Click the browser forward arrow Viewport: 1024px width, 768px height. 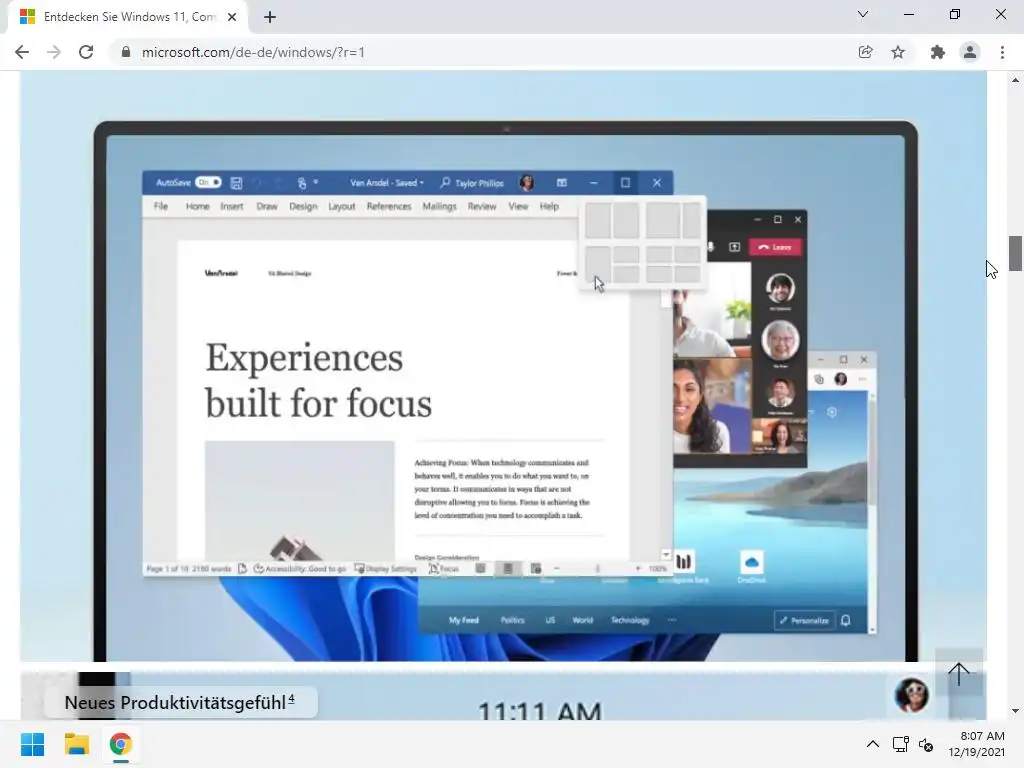[54, 52]
